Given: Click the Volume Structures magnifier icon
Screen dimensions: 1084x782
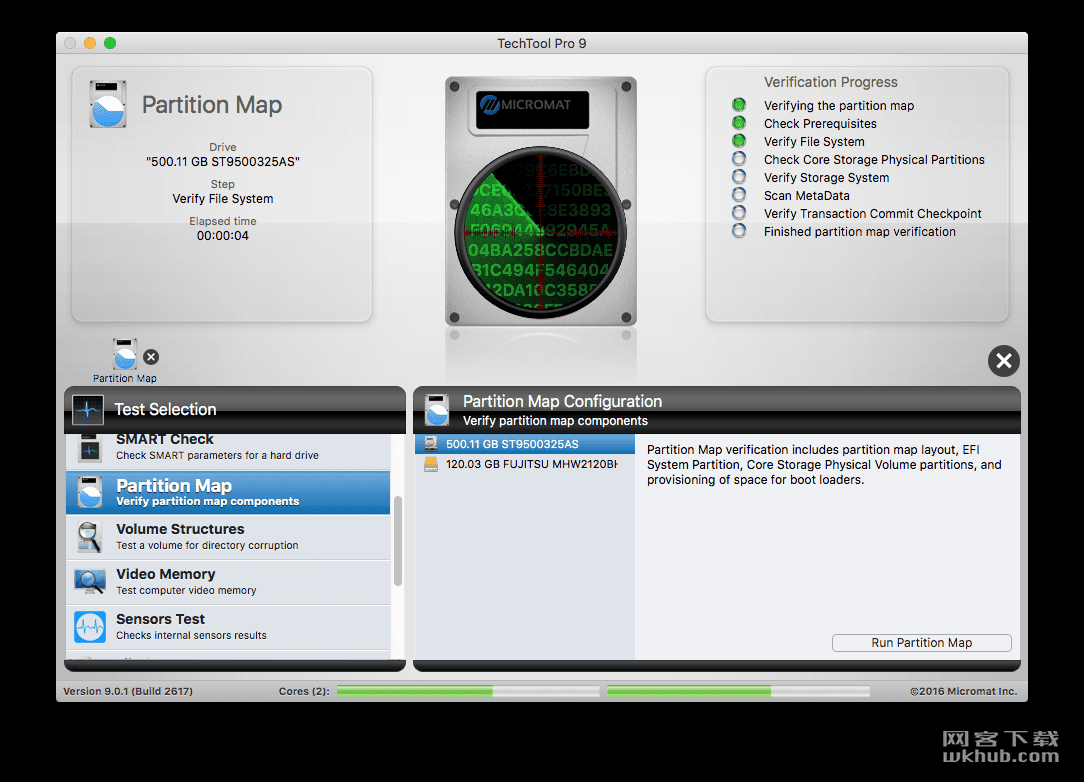Looking at the screenshot, I should [x=90, y=537].
